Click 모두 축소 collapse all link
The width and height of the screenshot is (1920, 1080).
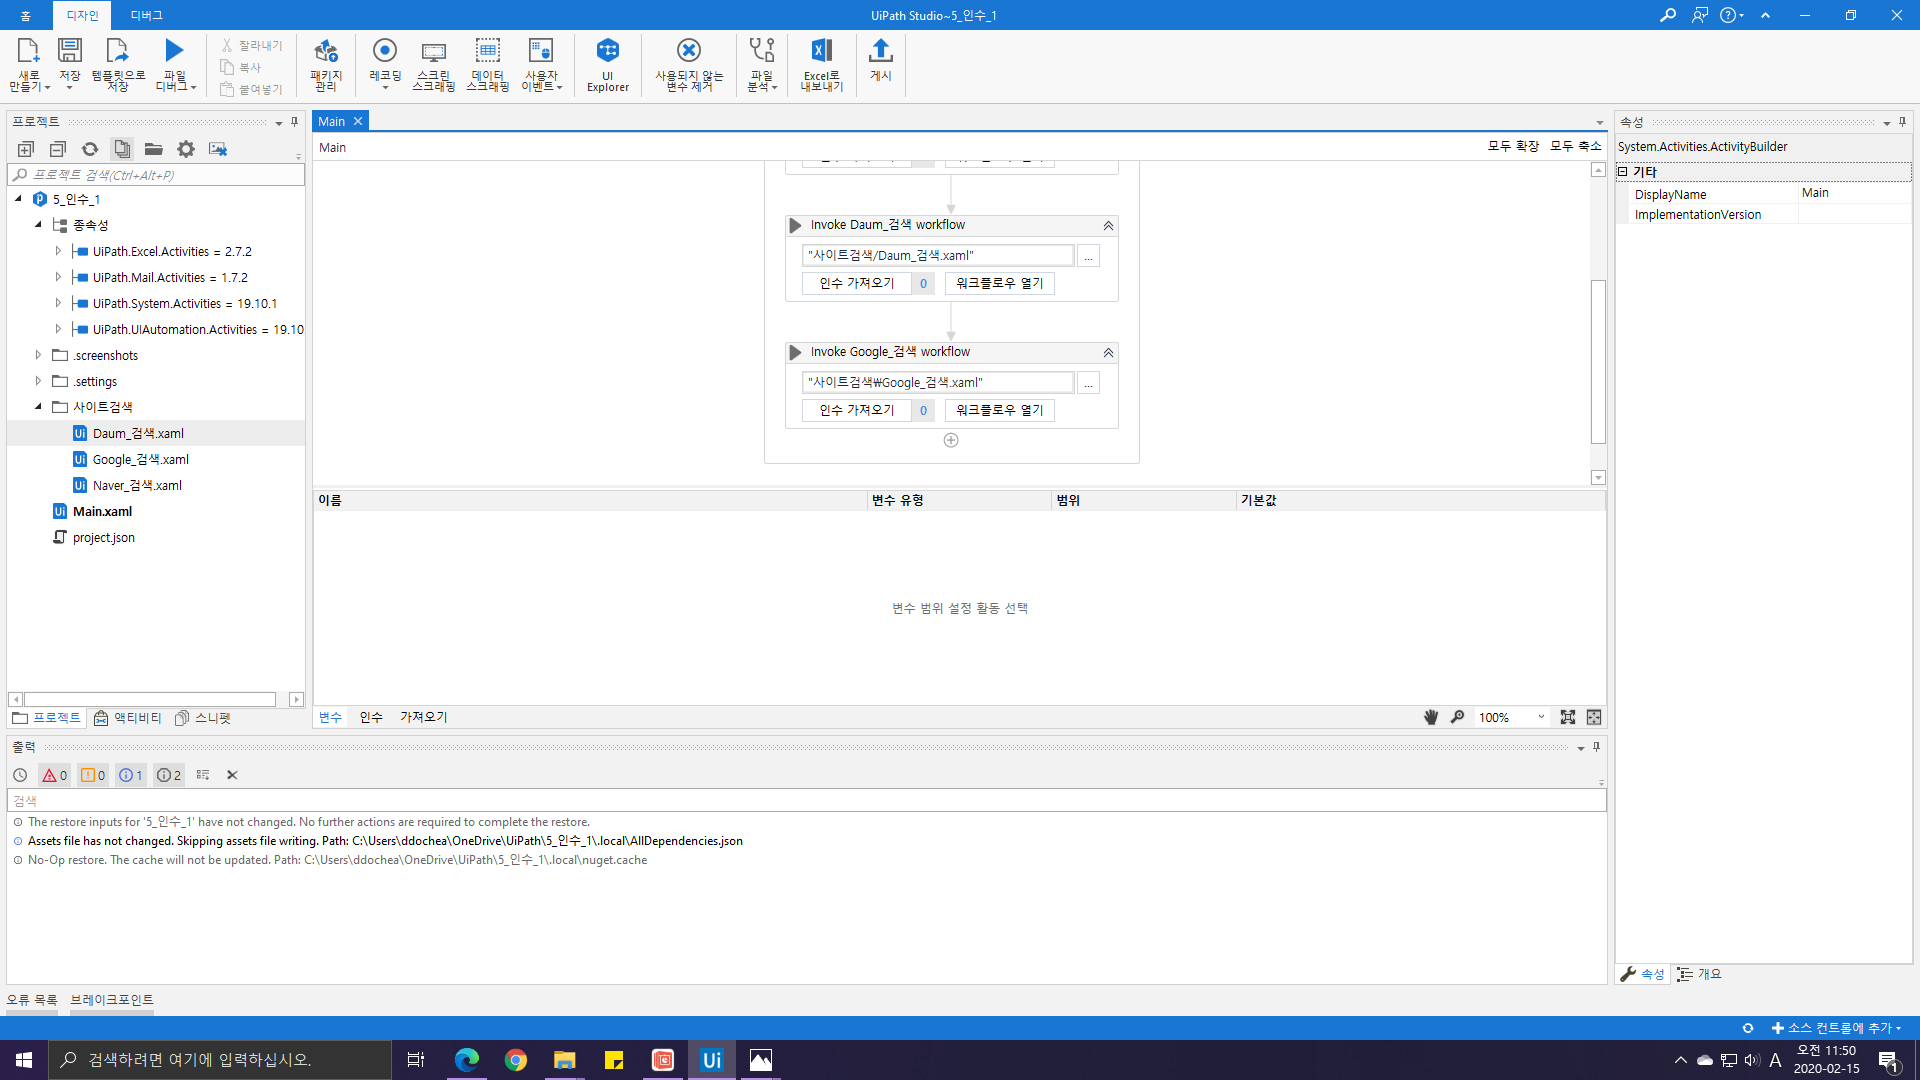[1575, 146]
